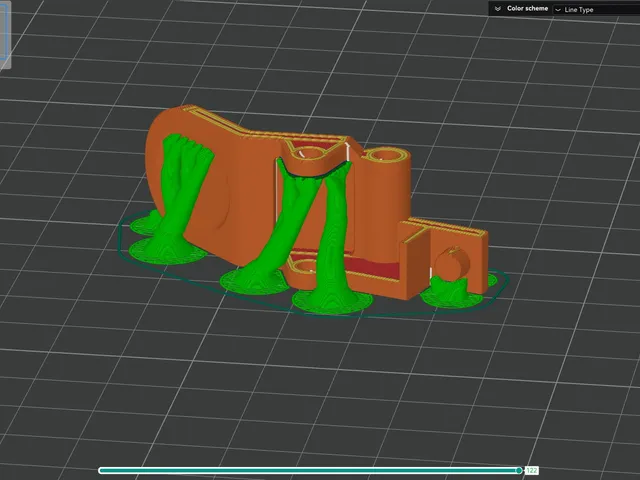Click the Color scheme label

527,9
